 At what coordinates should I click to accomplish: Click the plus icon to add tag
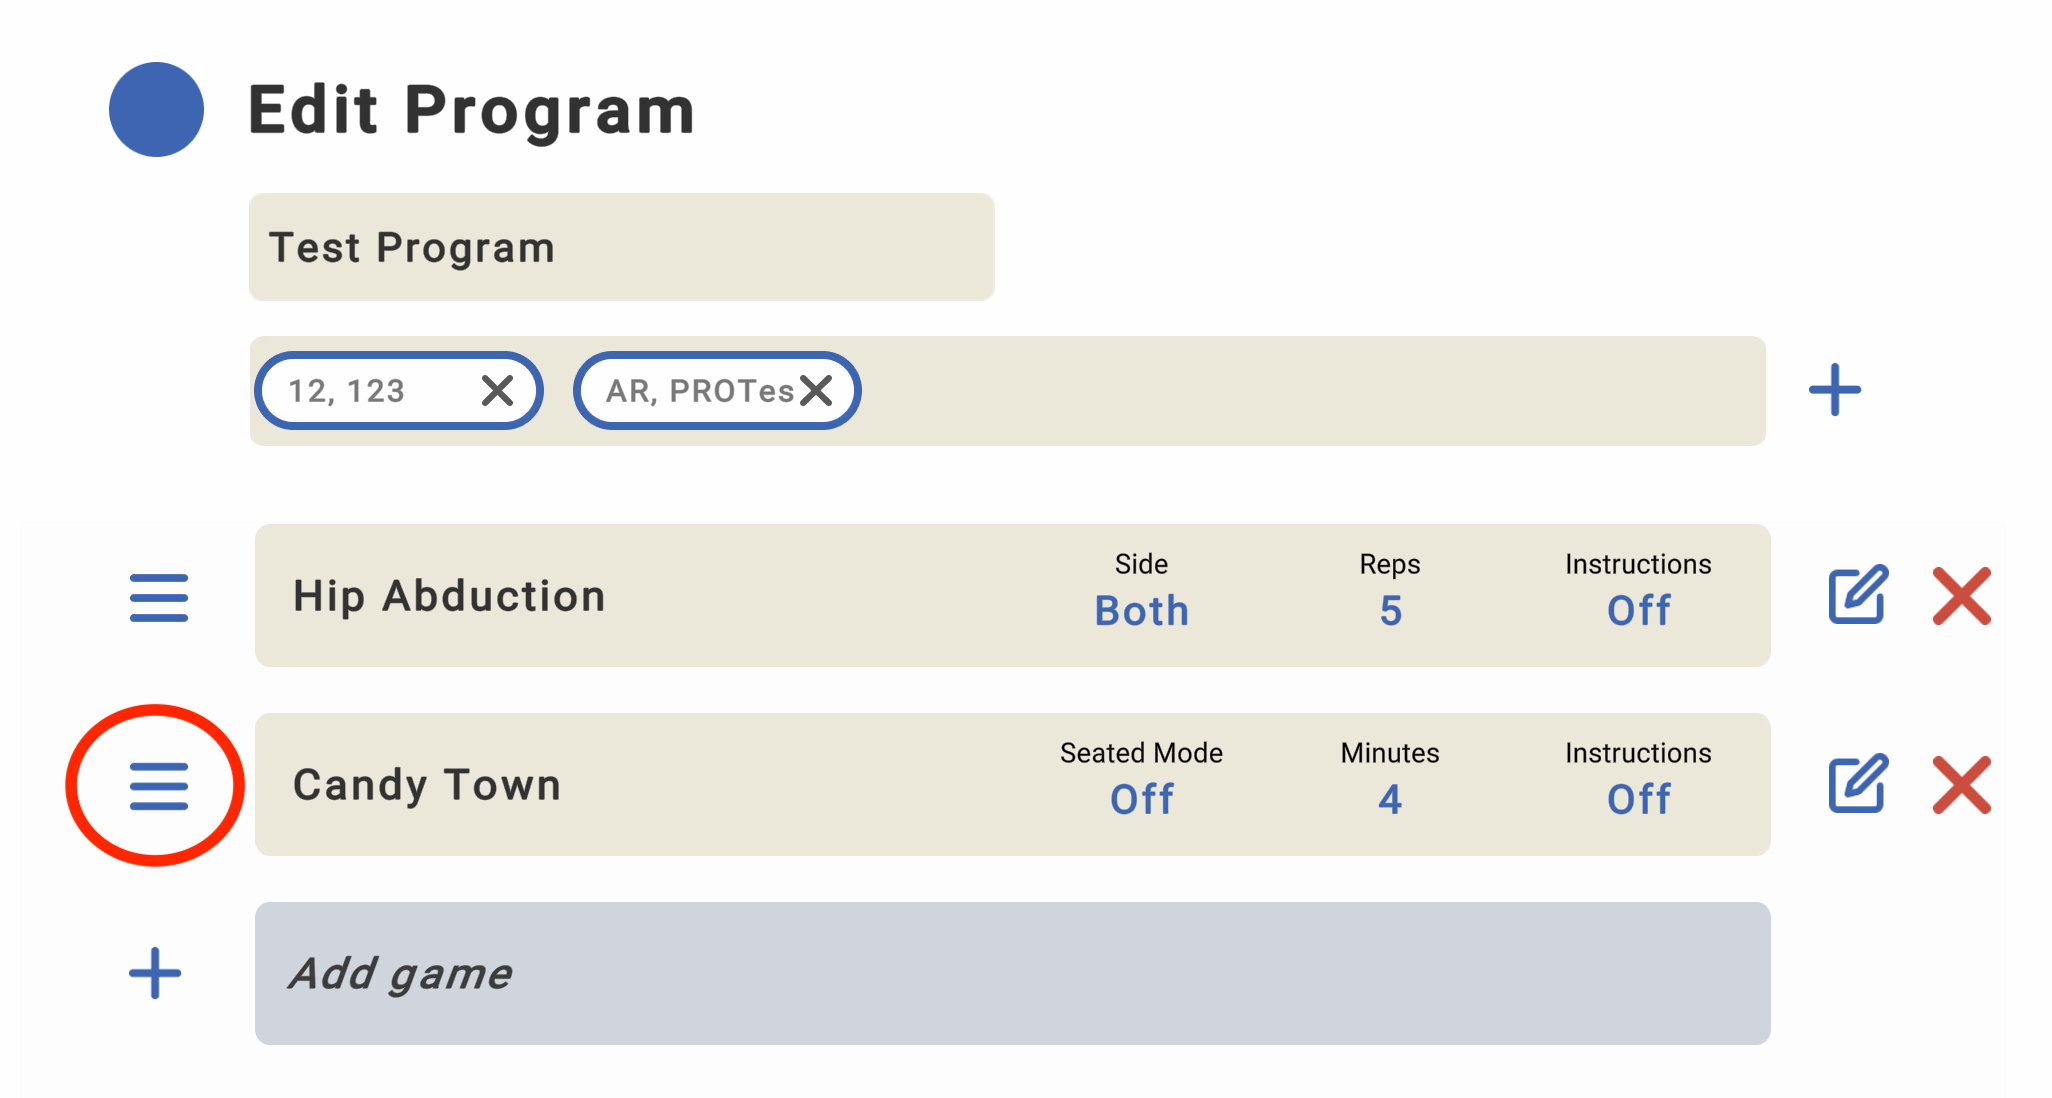point(1834,390)
